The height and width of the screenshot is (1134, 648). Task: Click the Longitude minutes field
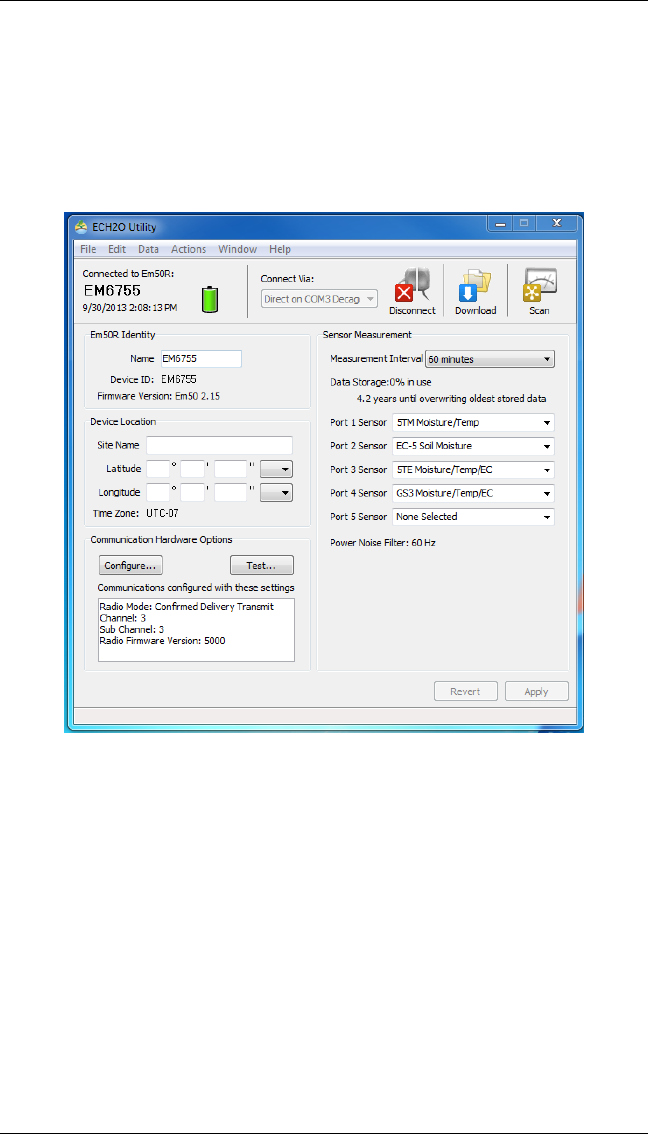tap(192, 493)
